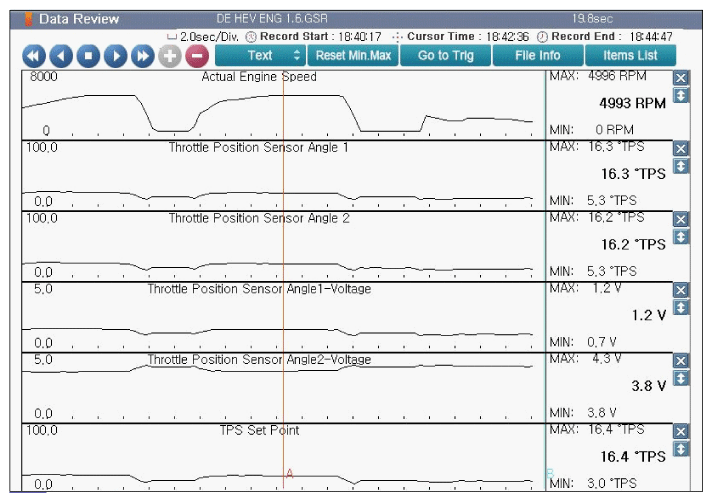Close the TPS Set Point graph
Screen dimensions: 712x502
click(681, 432)
